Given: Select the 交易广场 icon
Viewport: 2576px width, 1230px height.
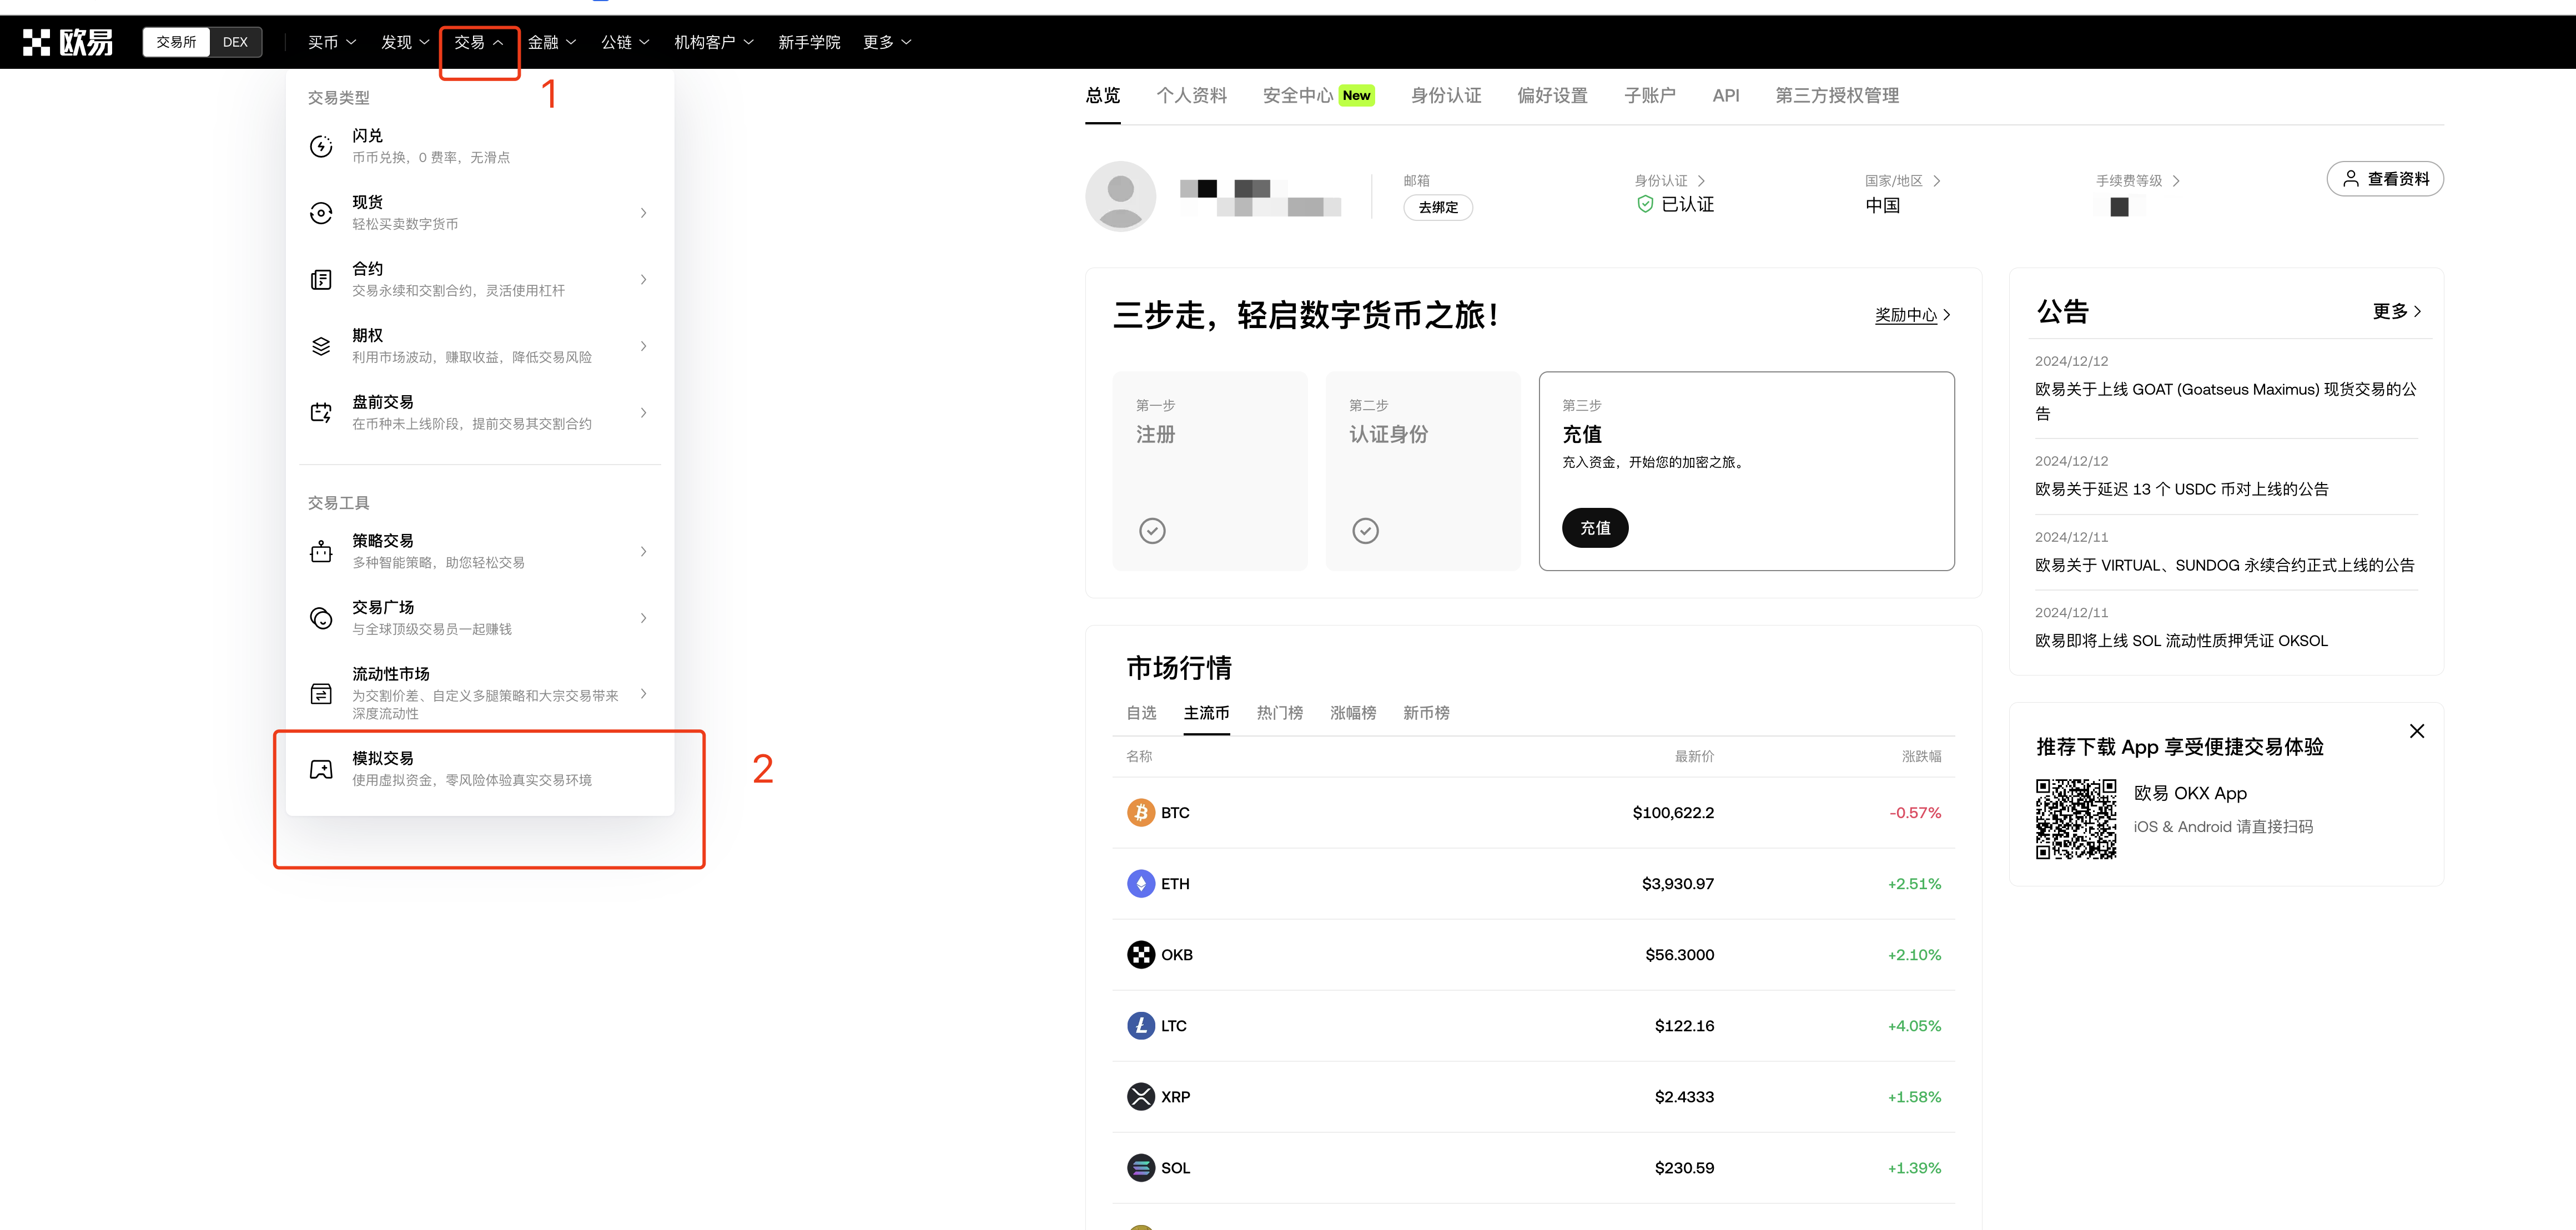Looking at the screenshot, I should (x=321, y=618).
